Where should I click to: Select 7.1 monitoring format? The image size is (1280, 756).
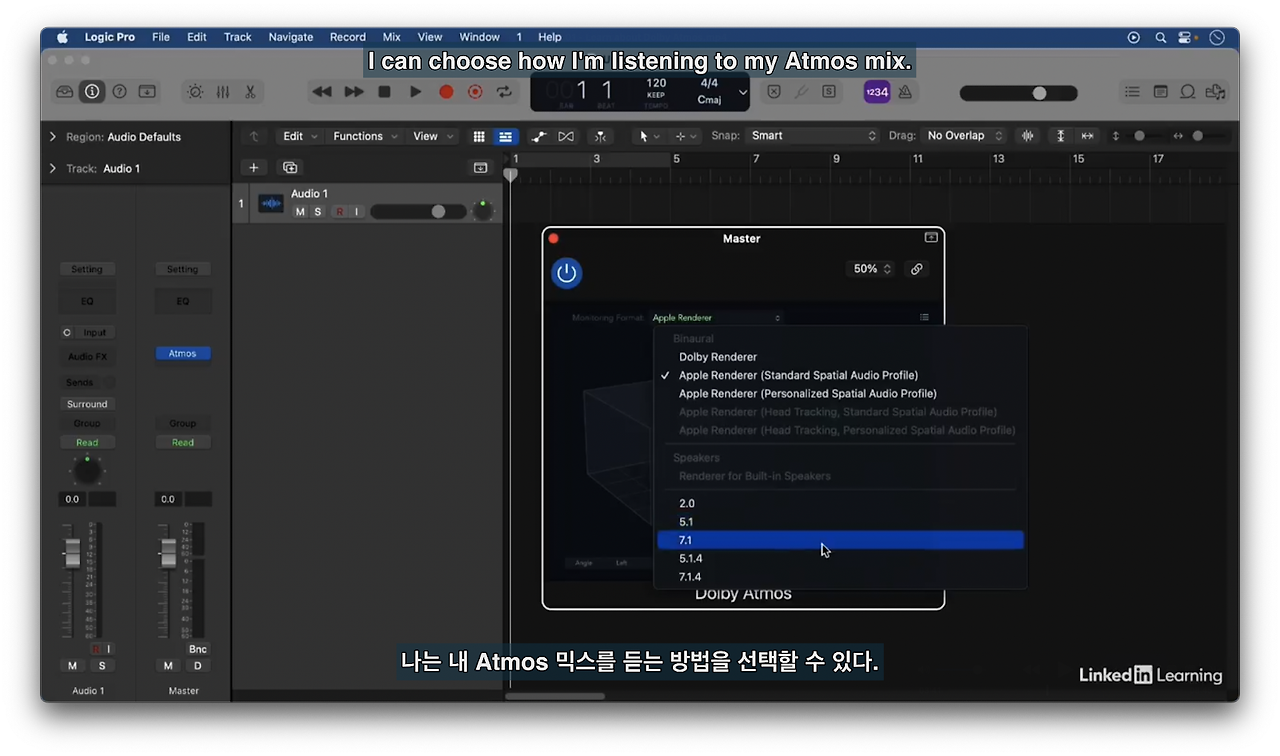(840, 540)
